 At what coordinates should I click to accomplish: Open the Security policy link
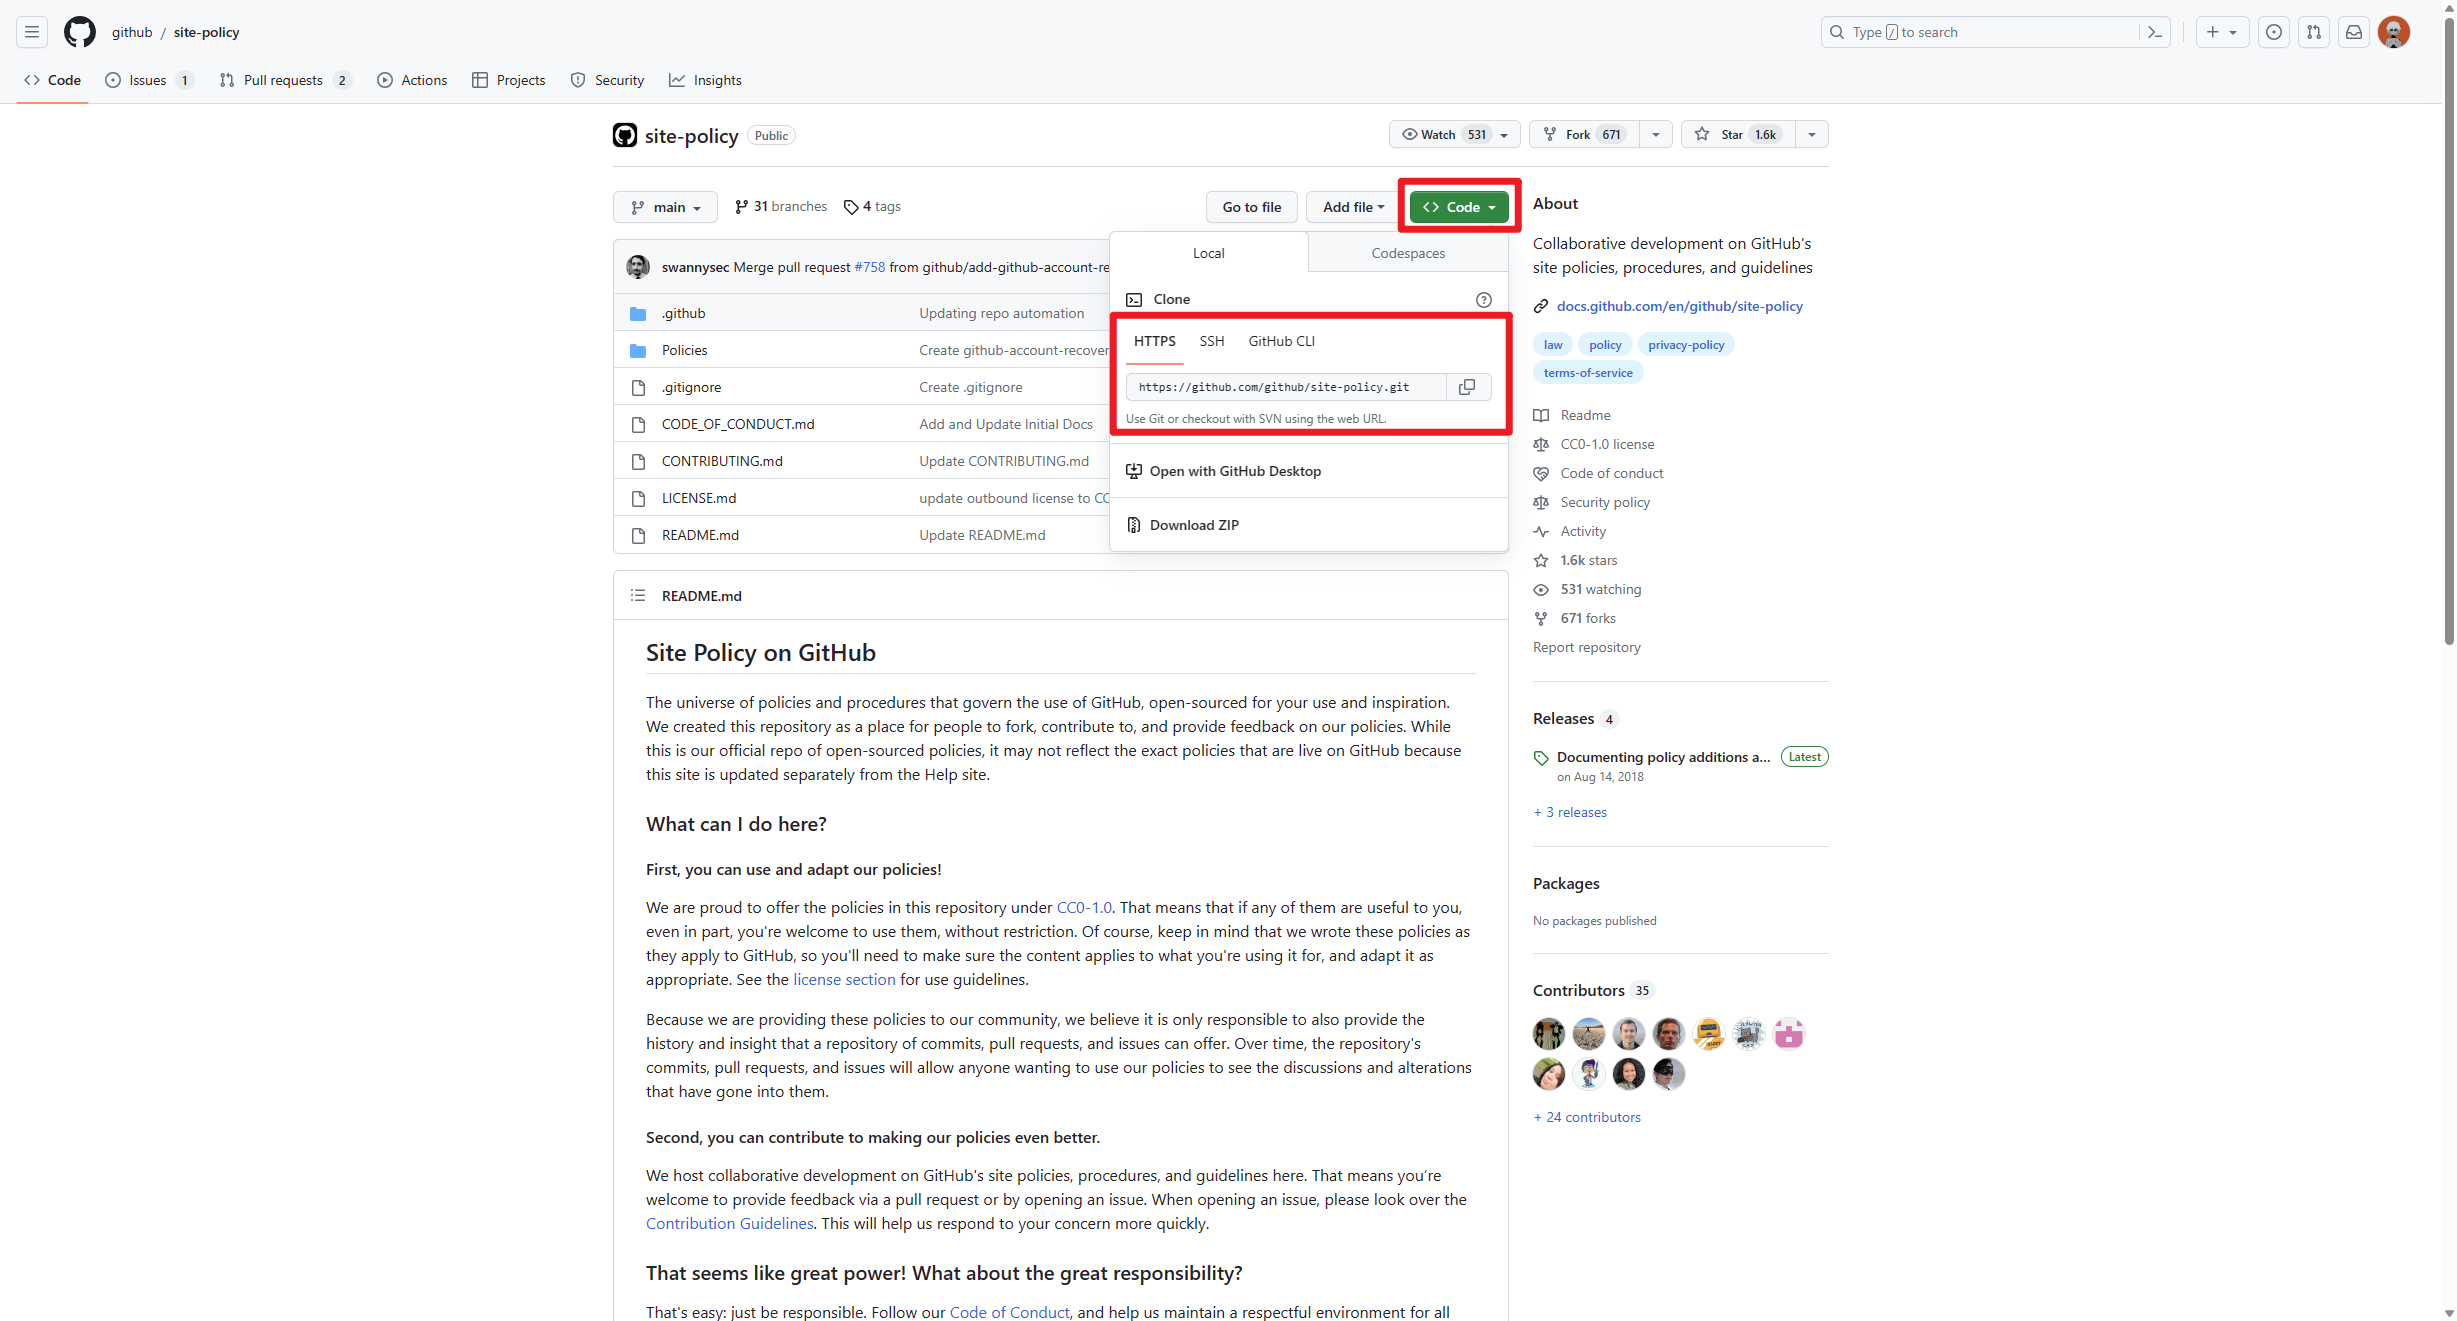pyautogui.click(x=1605, y=503)
